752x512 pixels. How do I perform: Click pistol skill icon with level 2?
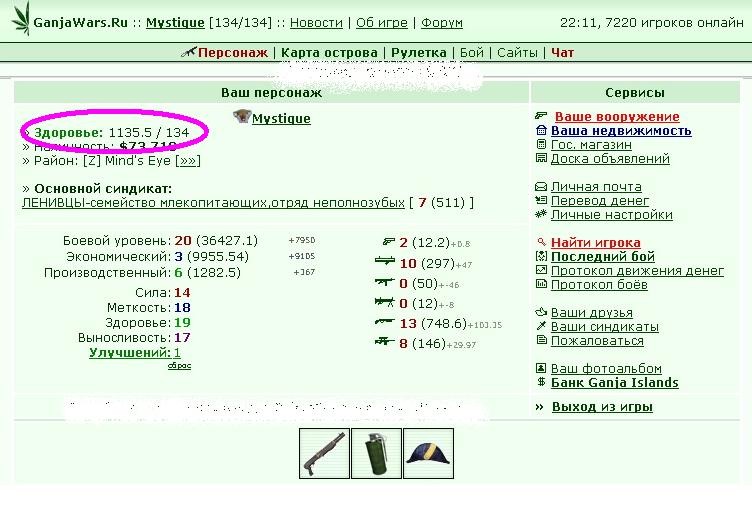click(388, 242)
